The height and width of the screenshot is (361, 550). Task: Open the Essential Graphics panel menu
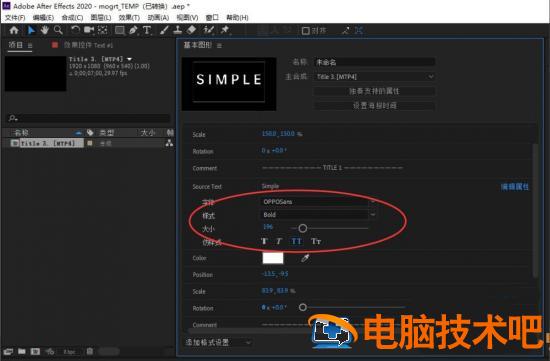[x=219, y=46]
